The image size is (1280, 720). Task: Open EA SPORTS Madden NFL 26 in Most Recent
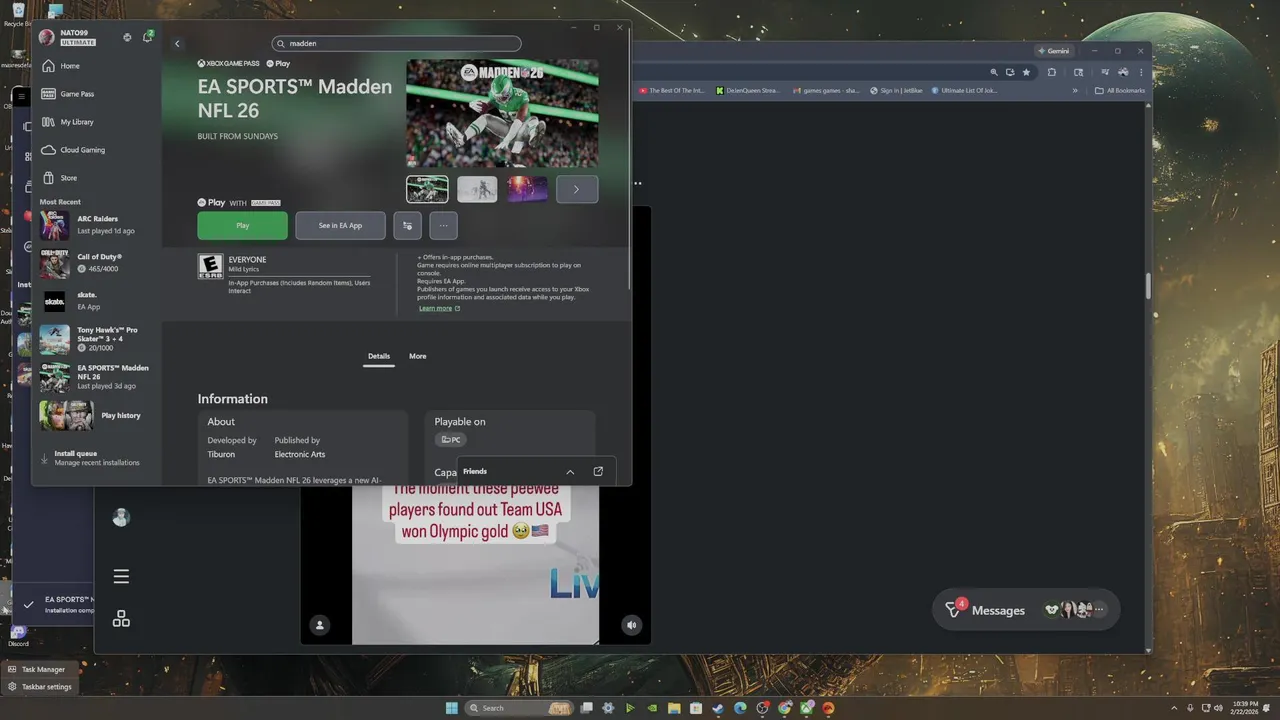pos(97,377)
